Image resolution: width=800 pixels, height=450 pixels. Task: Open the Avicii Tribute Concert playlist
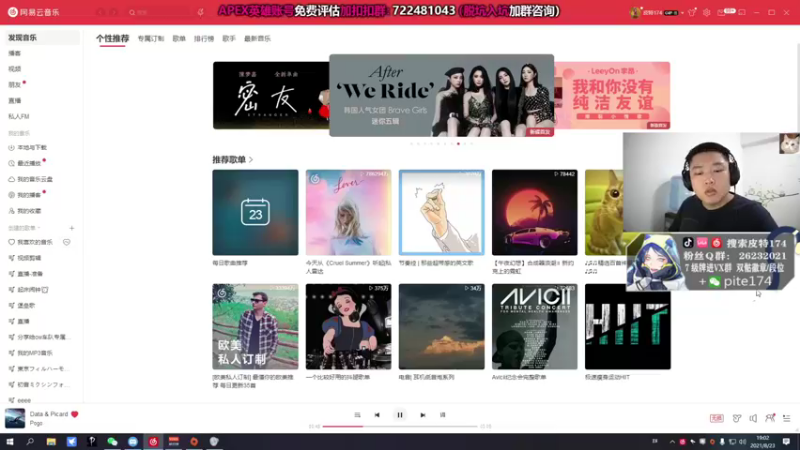pyautogui.click(x=535, y=327)
